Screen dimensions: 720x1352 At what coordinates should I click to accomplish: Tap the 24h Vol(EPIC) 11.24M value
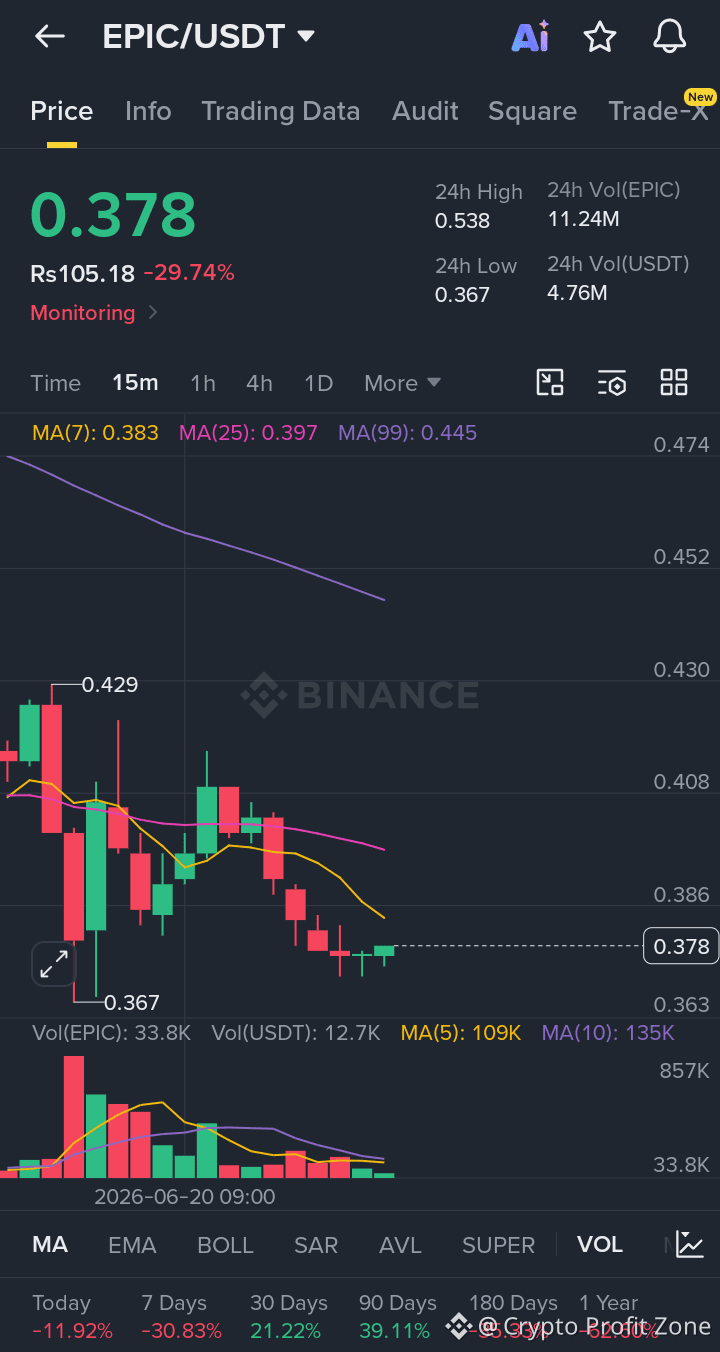584,219
